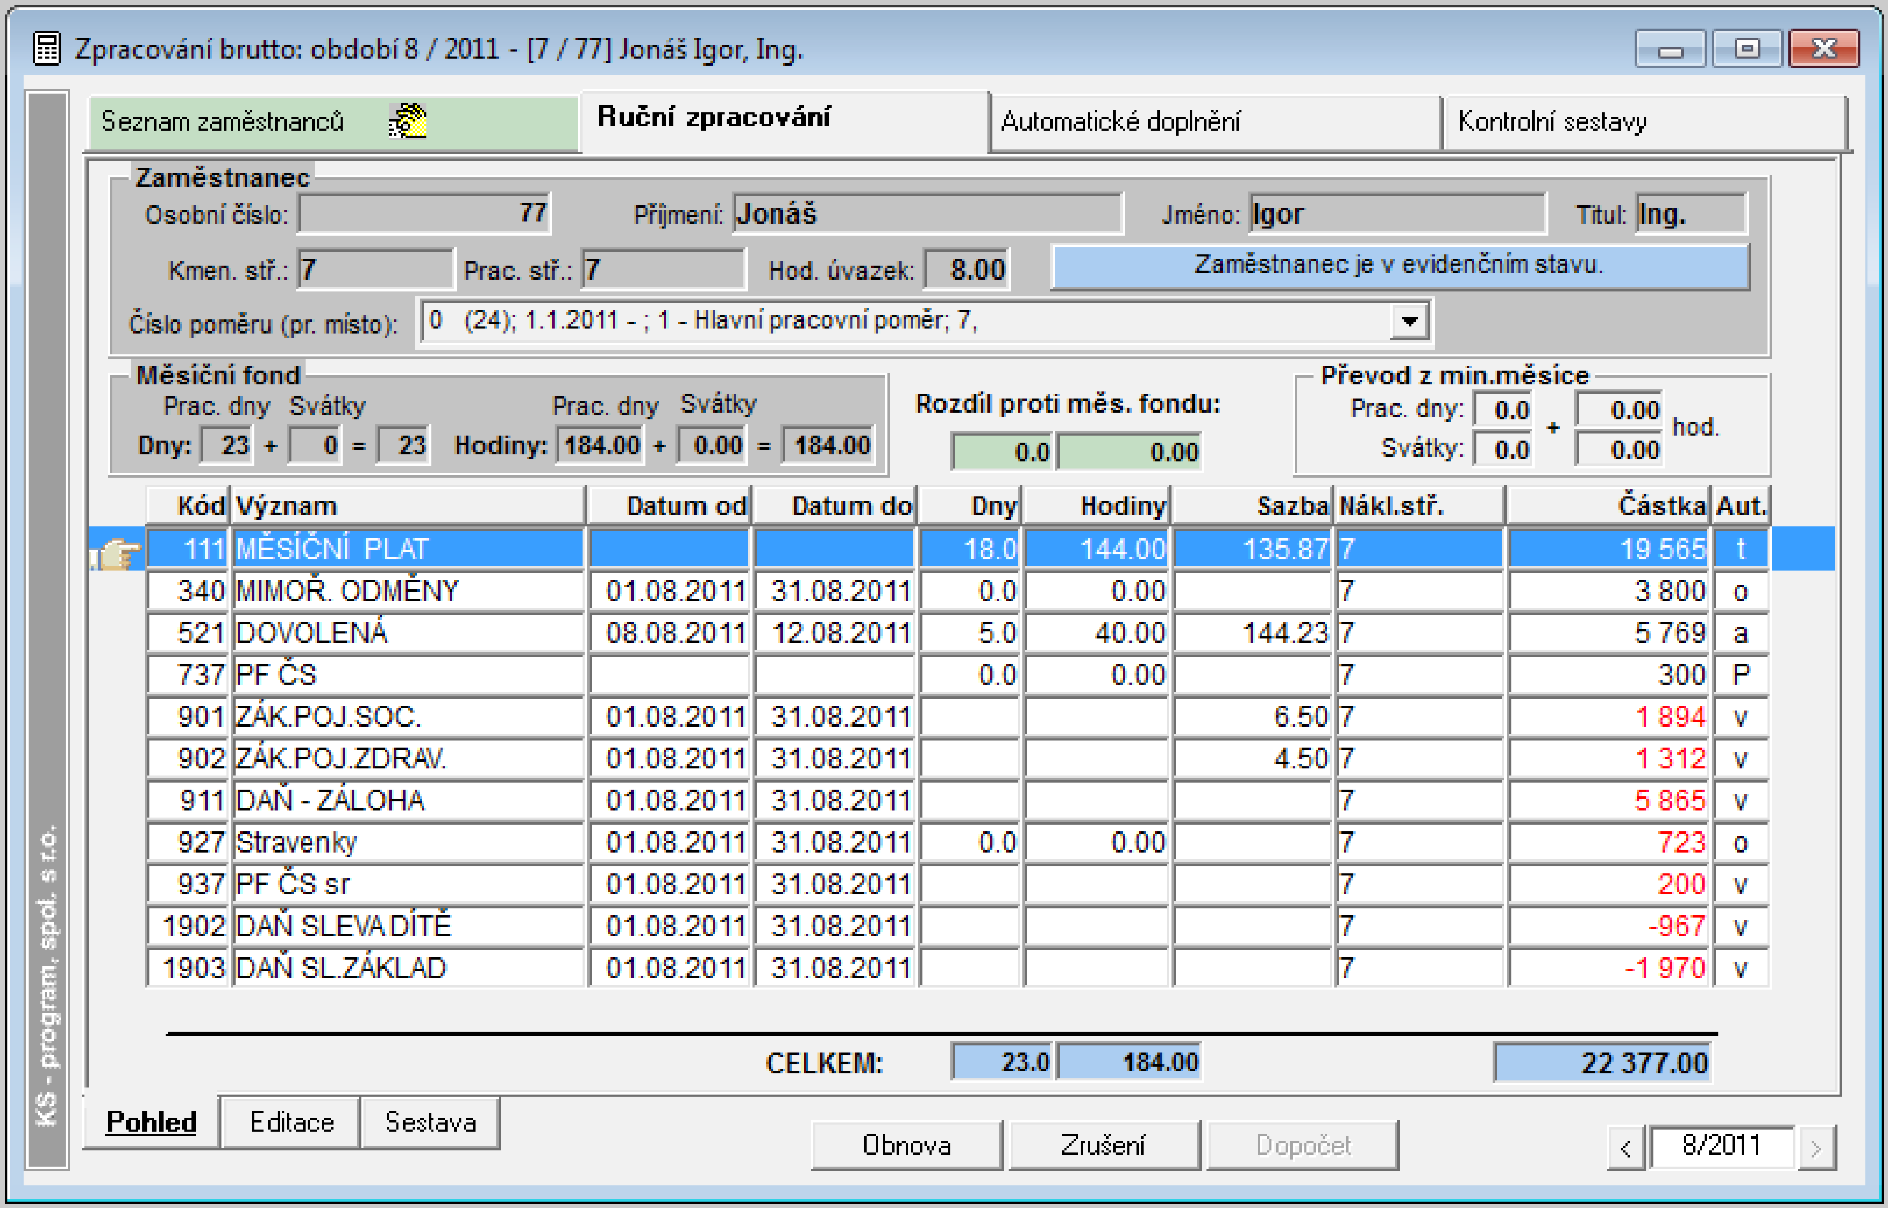Click the Datum od column header
Image resolution: width=1889 pixels, height=1209 pixels.
point(669,506)
